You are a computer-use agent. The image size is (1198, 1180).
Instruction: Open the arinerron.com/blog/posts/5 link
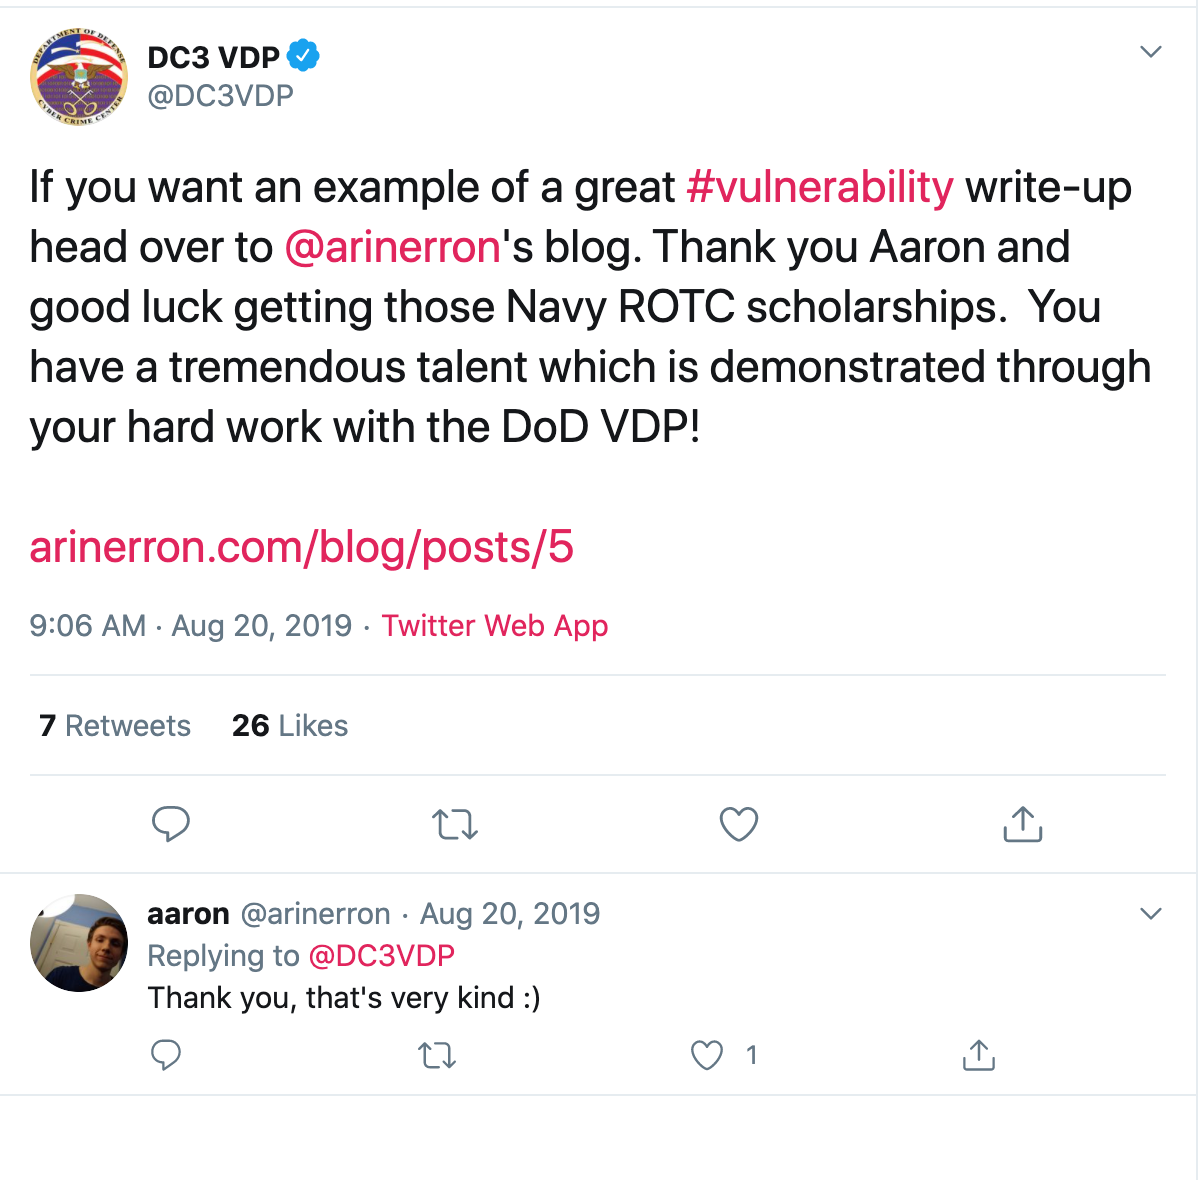click(x=301, y=547)
